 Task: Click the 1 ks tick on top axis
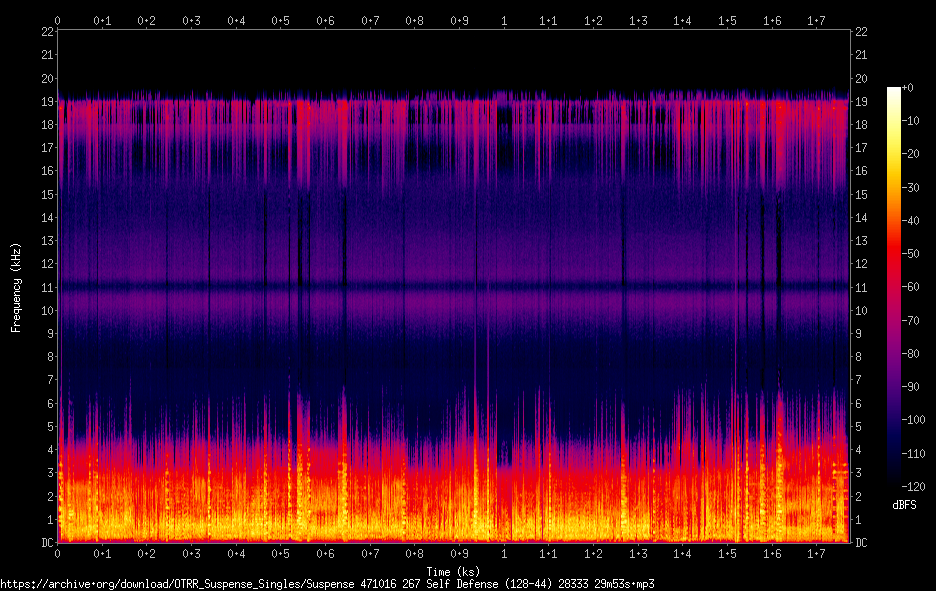pos(504,21)
